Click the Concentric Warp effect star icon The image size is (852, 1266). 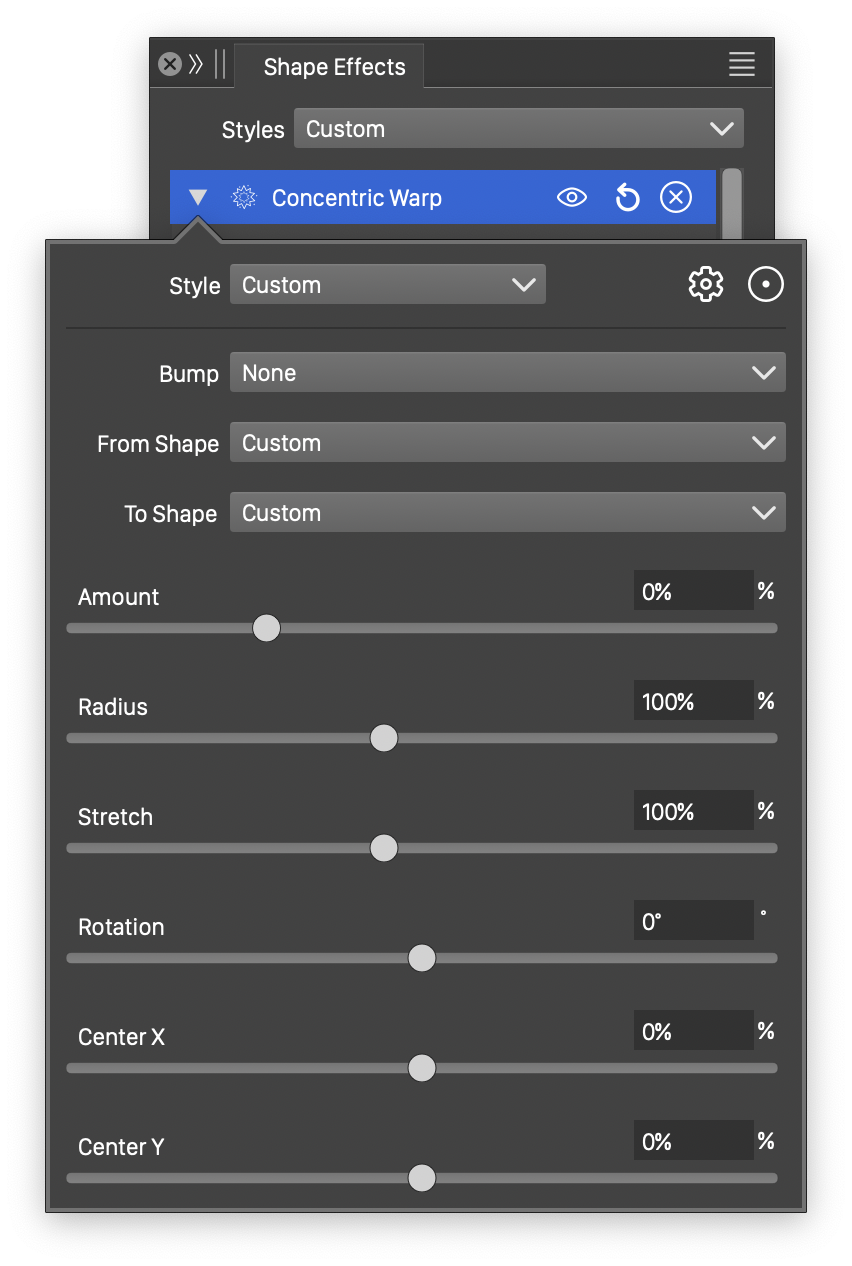point(243,198)
